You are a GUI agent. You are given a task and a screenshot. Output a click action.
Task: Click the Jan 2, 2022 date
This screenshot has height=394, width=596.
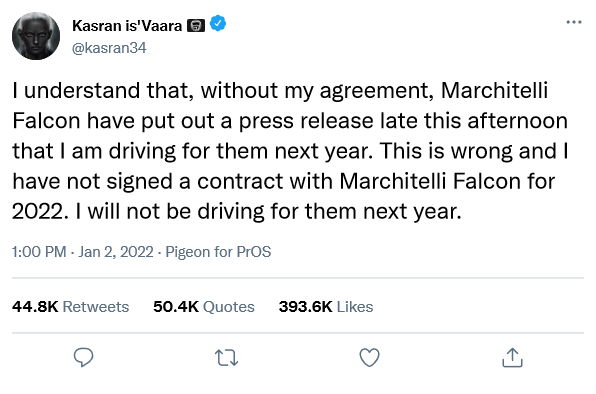click(116, 252)
